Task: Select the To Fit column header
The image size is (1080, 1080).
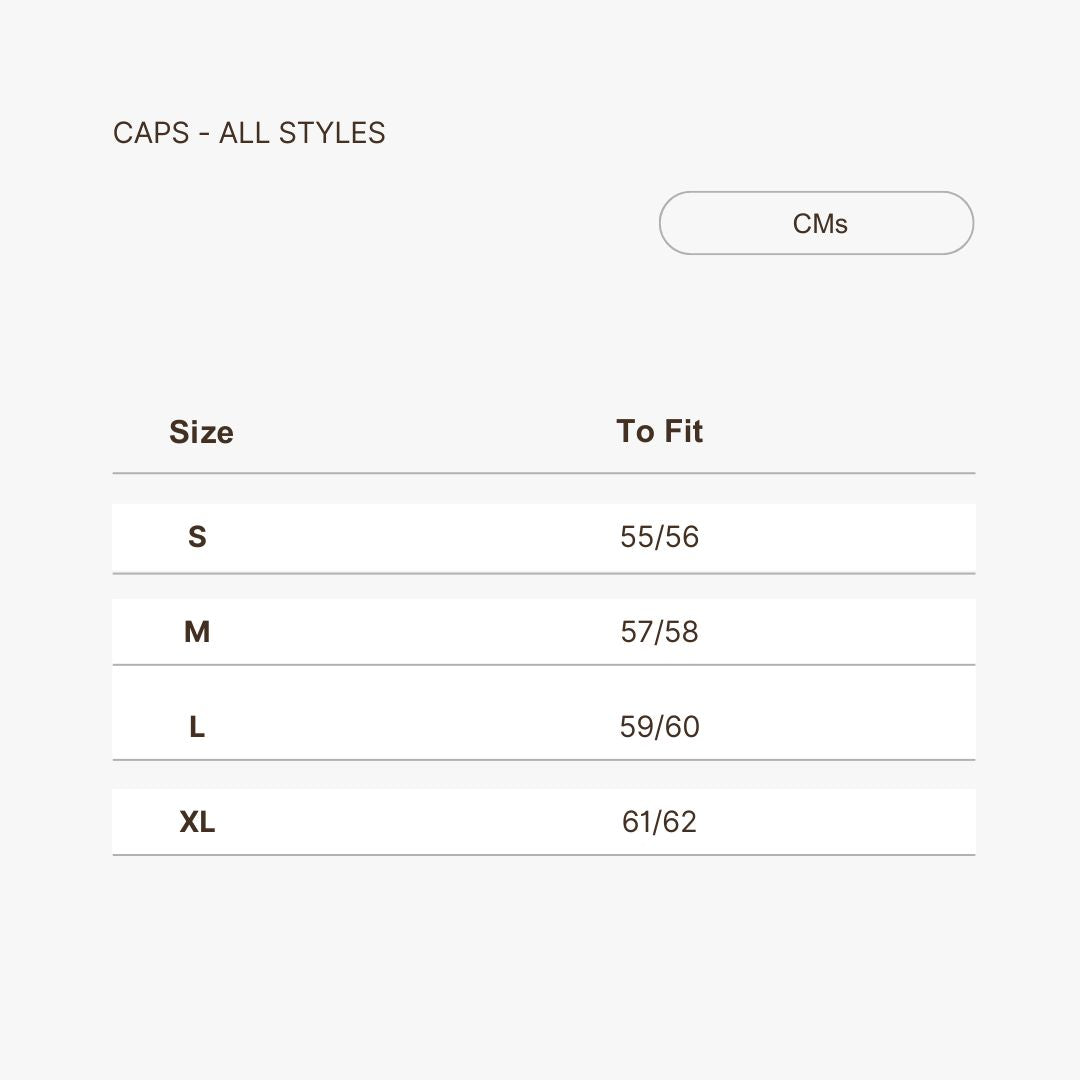Action: (x=659, y=431)
